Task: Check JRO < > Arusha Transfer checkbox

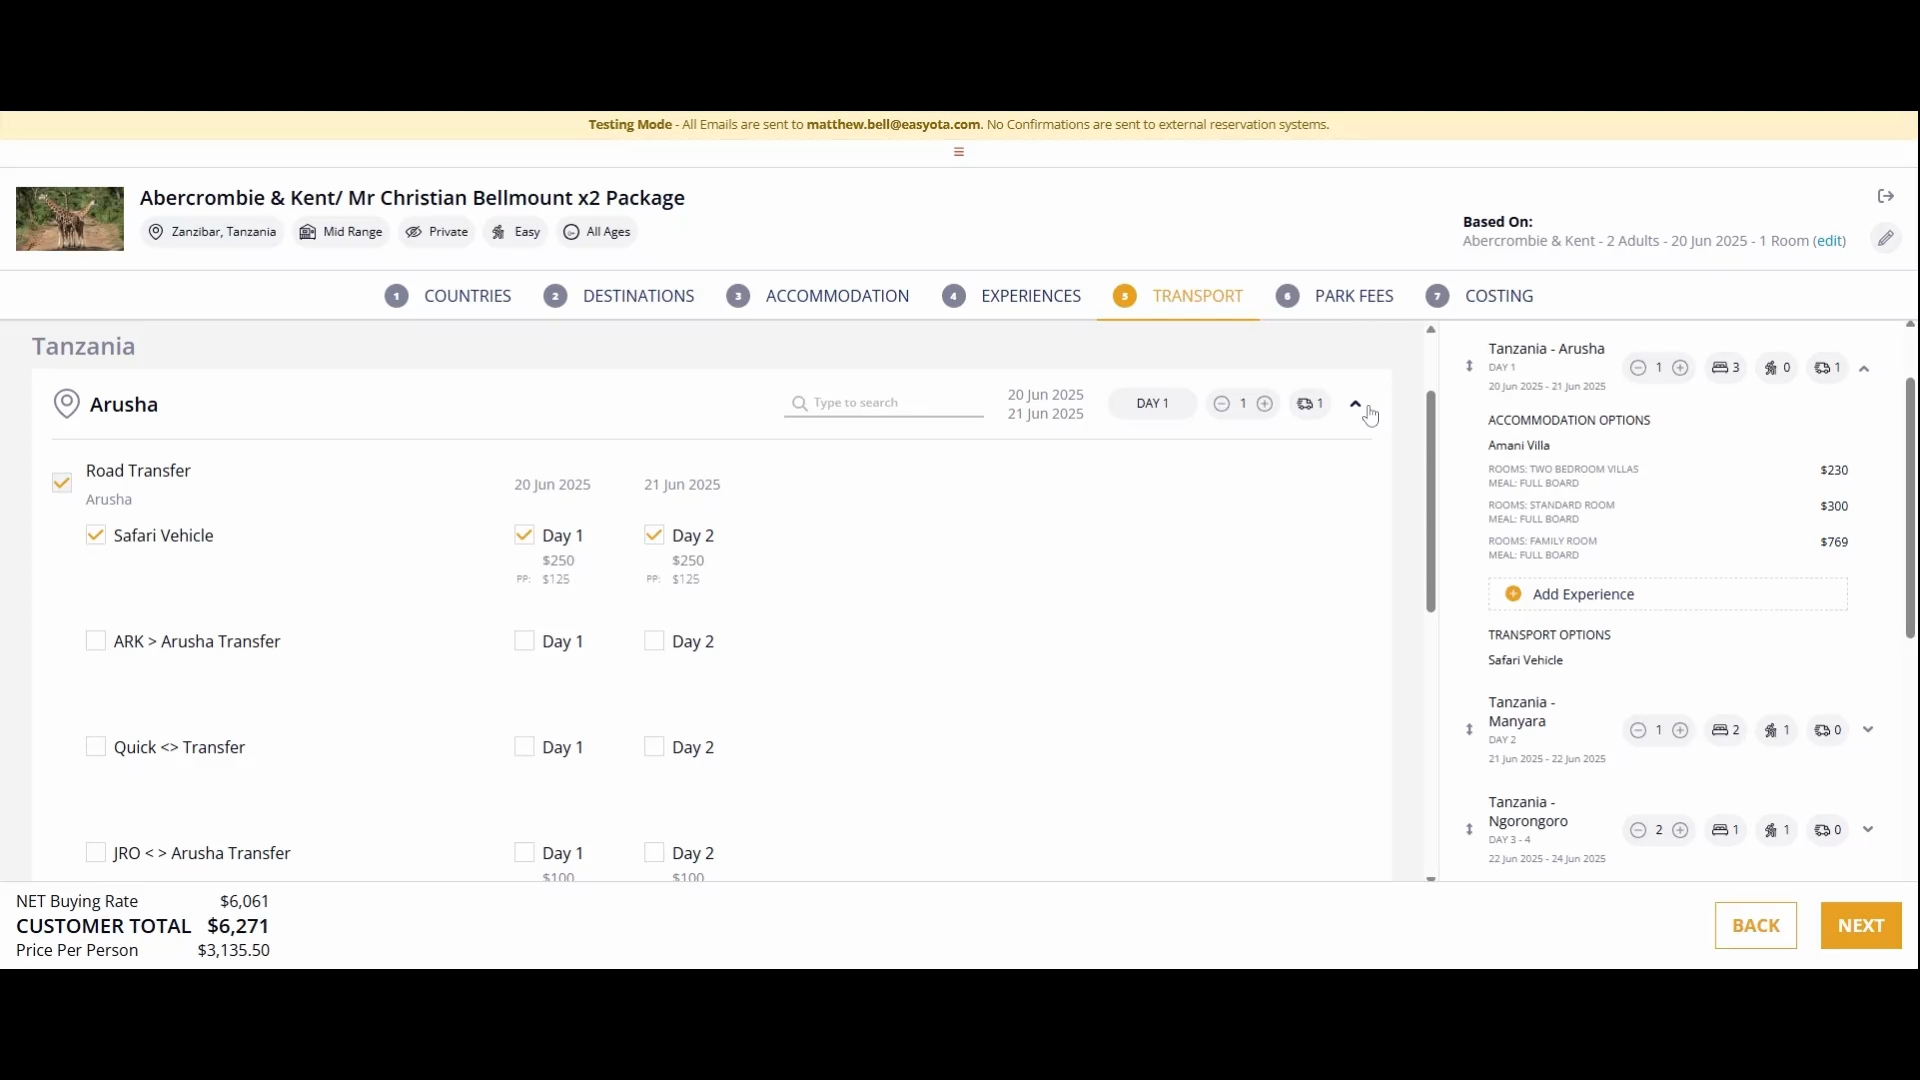Action: point(96,853)
